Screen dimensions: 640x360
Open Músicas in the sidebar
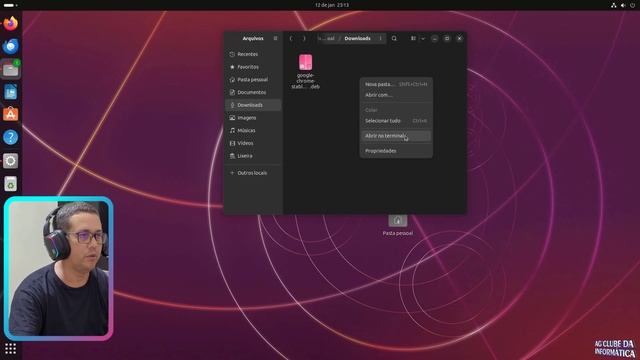253,130
